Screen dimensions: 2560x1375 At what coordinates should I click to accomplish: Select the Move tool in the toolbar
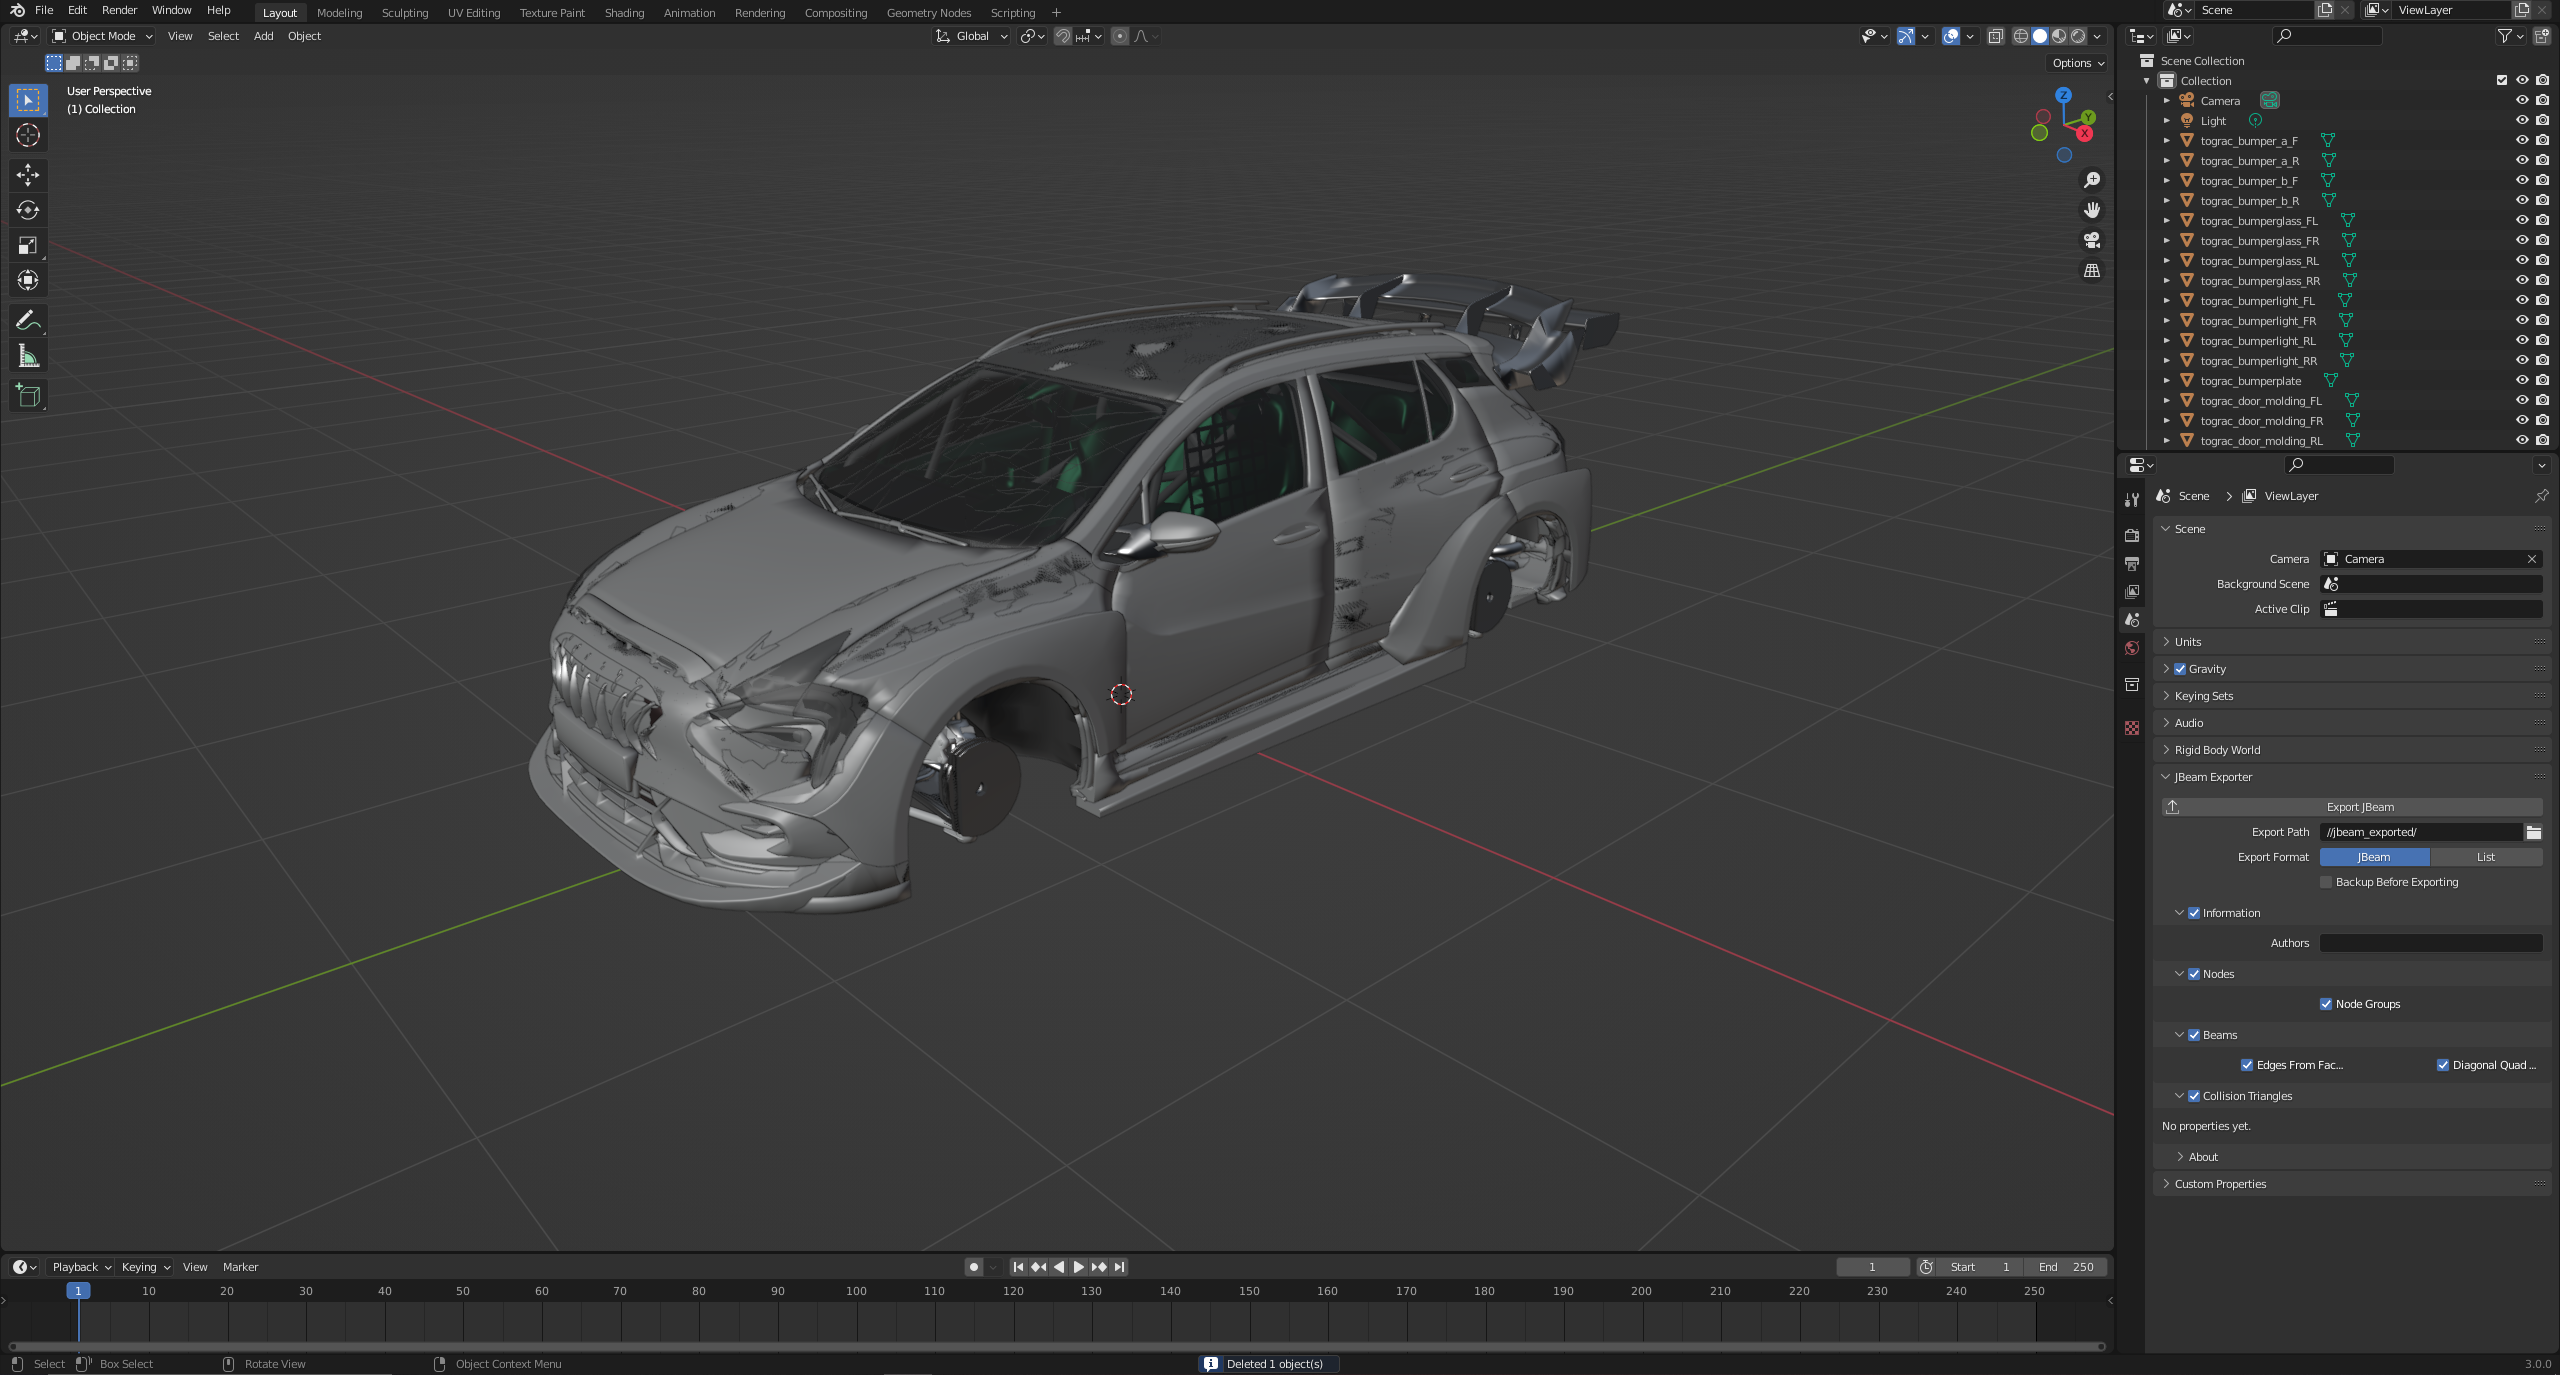tap(28, 175)
